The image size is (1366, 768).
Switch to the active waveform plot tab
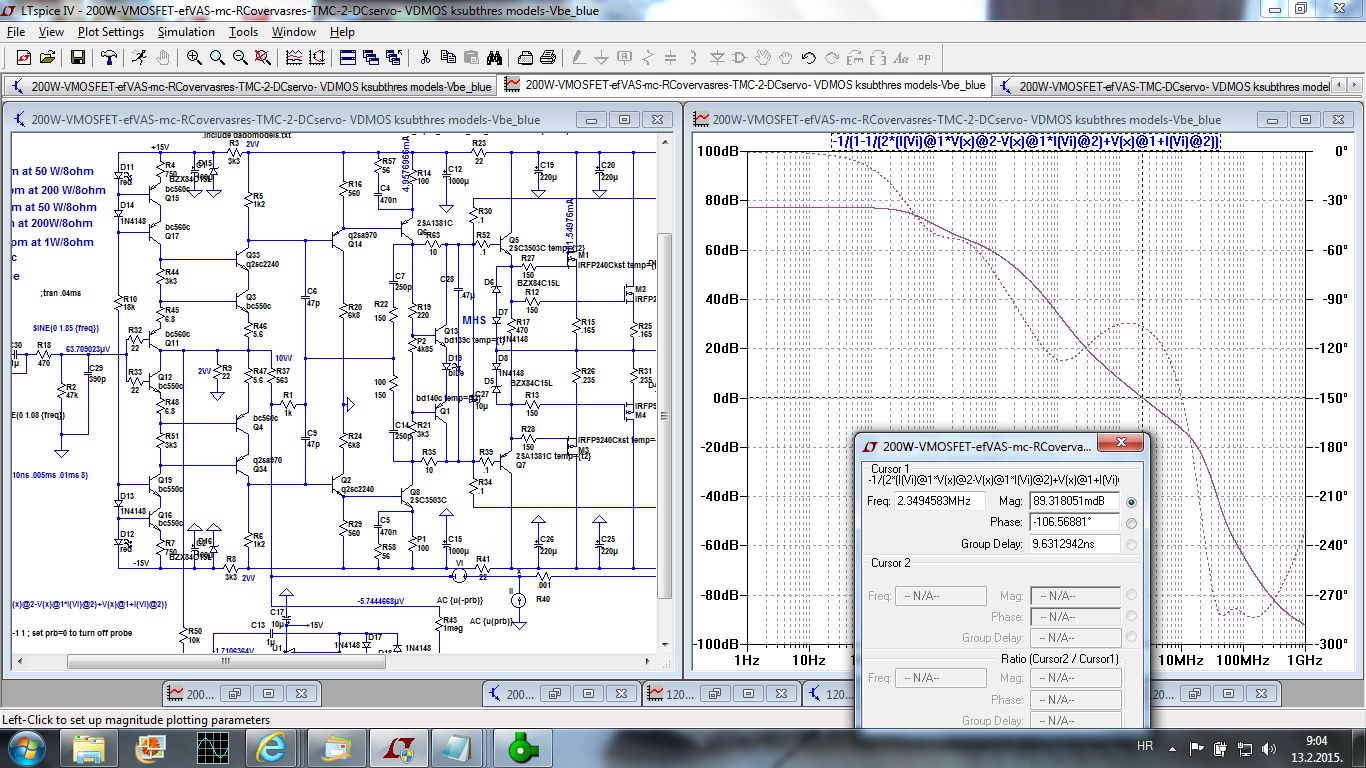(x=745, y=85)
